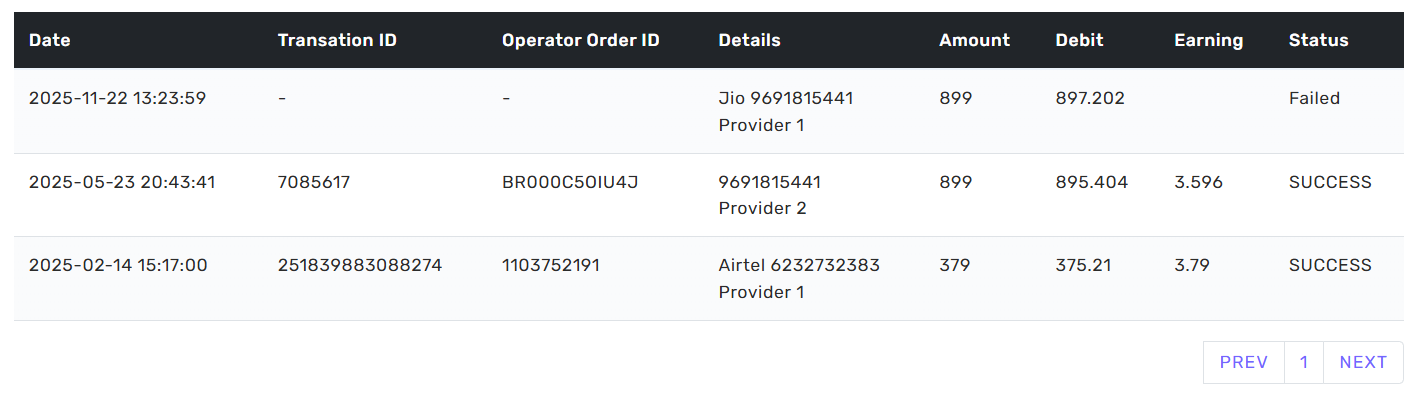1420x416 pixels.
Task: Select transaction ID 251839883088274
Action: (x=360, y=265)
